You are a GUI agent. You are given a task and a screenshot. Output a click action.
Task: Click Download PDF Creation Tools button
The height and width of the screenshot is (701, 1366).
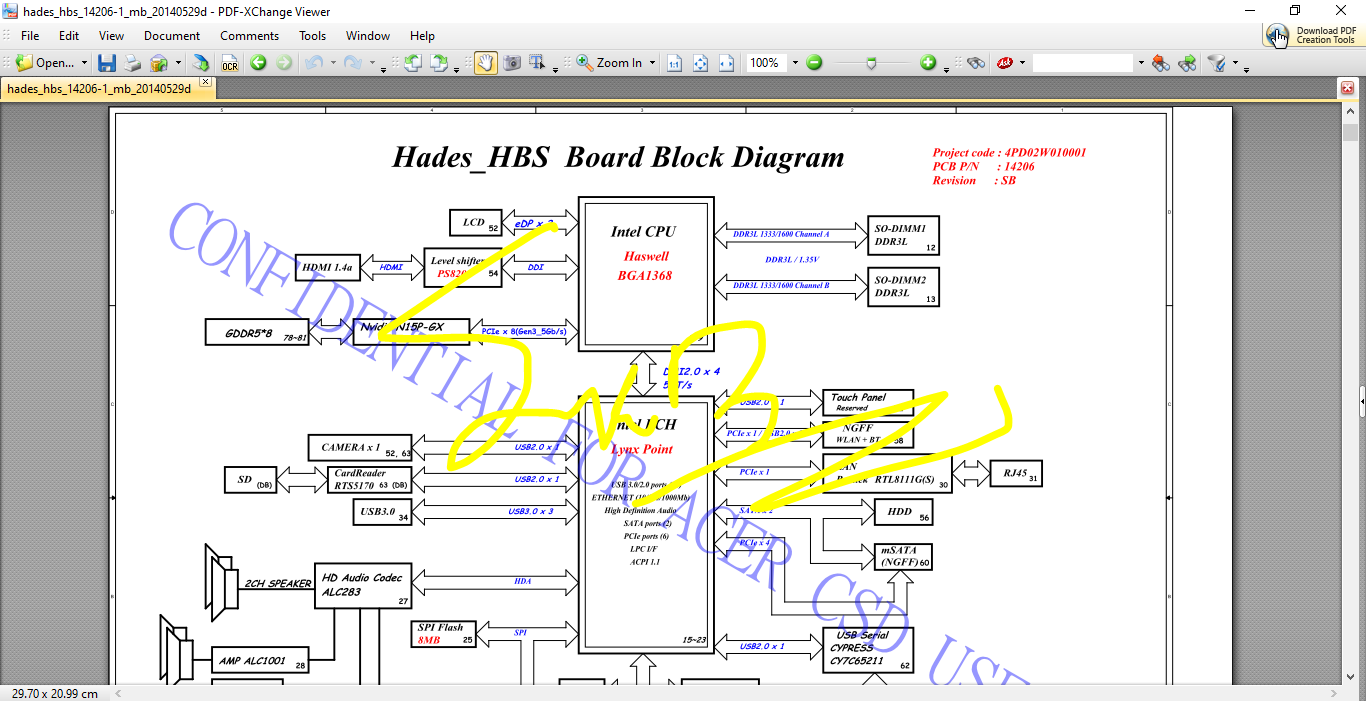[1312, 35]
